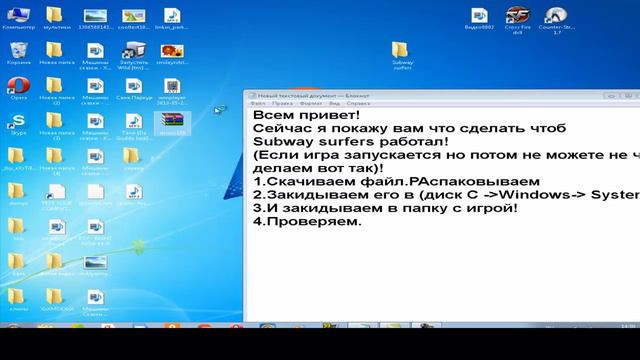Screen dimensions: 640x360
Task: Minimize the Блокнот window
Action: (x=611, y=96)
